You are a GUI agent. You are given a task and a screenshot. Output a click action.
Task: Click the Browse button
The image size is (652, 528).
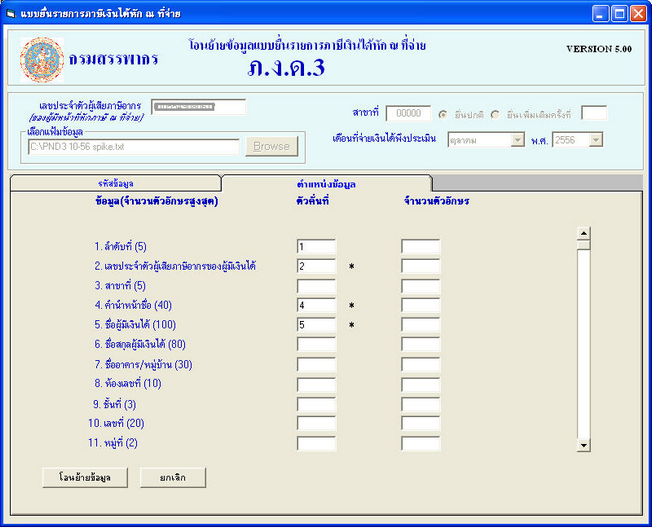tap(271, 146)
